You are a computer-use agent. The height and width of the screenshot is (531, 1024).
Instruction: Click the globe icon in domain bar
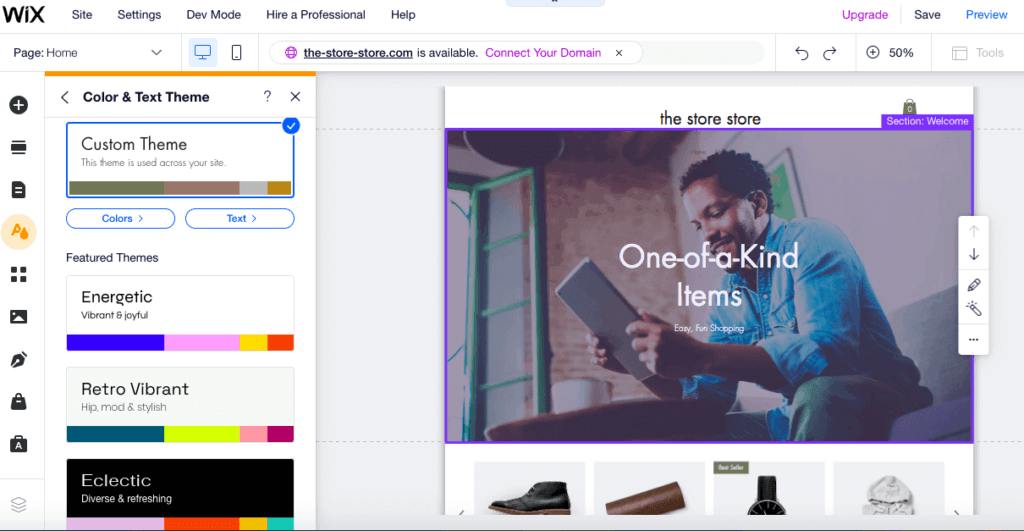(x=291, y=53)
